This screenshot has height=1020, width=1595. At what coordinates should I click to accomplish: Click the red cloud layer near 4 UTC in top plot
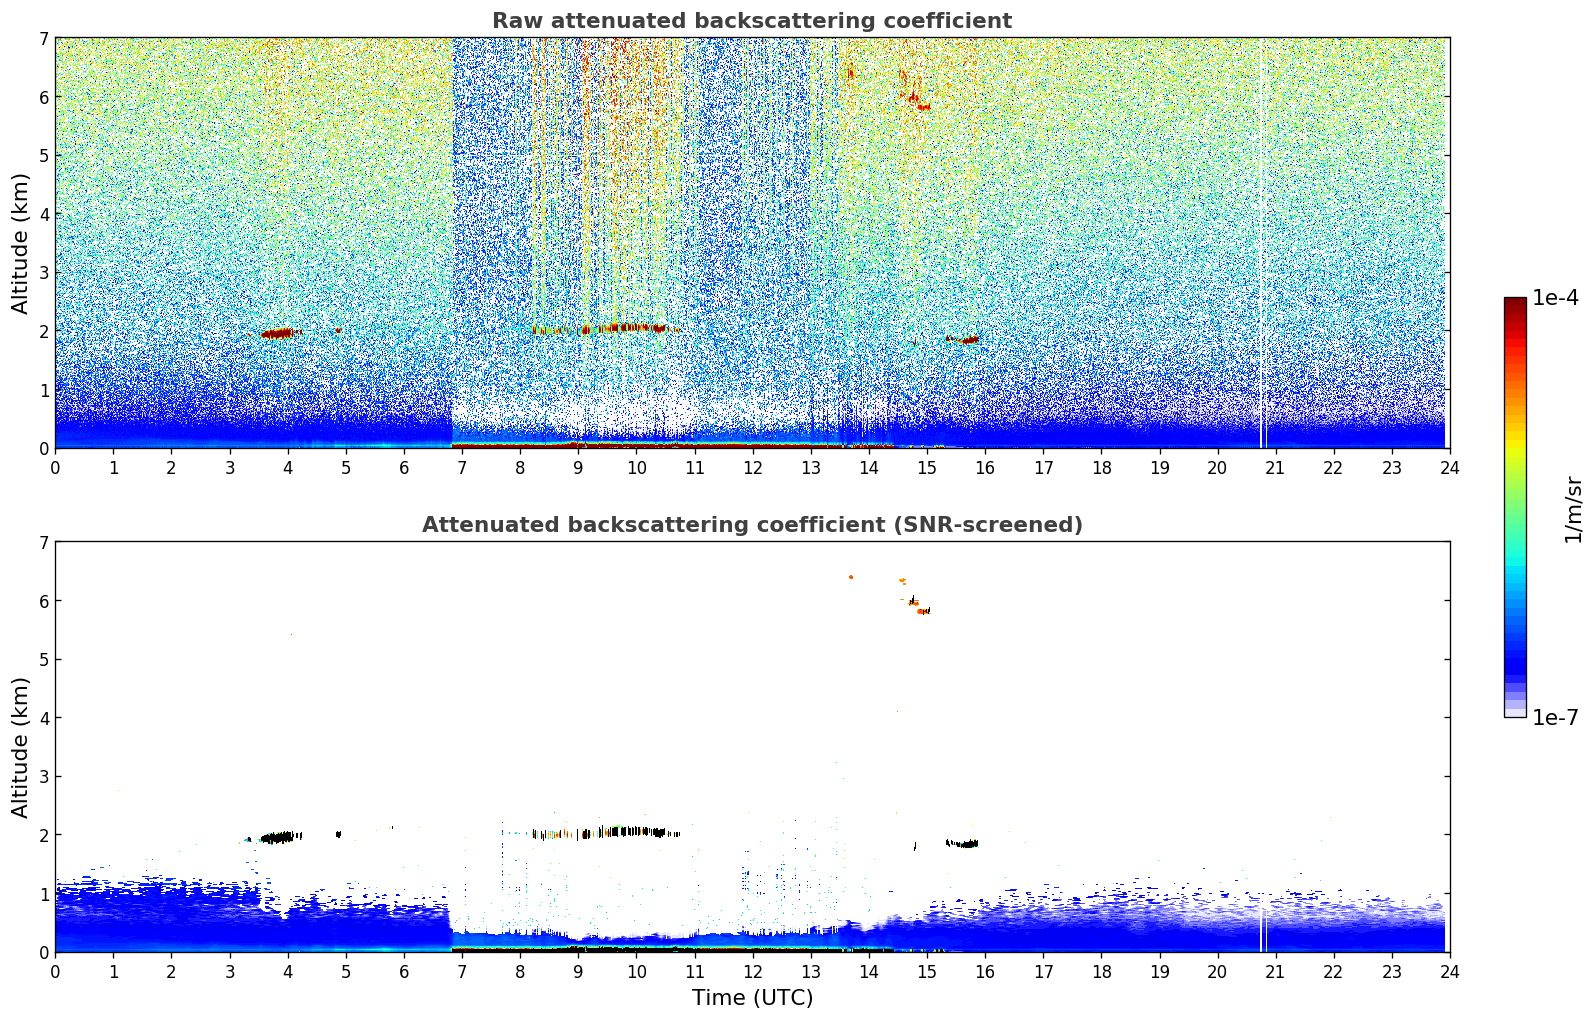click(279, 333)
